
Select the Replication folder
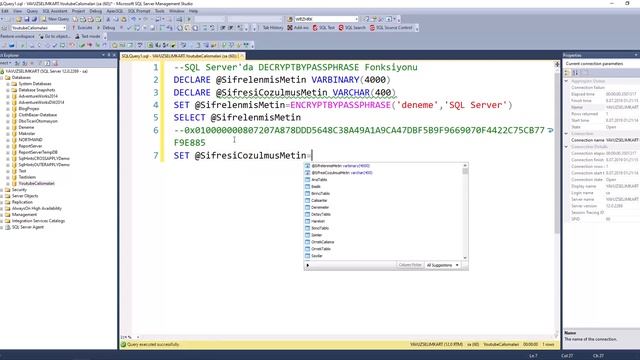coord(22,202)
